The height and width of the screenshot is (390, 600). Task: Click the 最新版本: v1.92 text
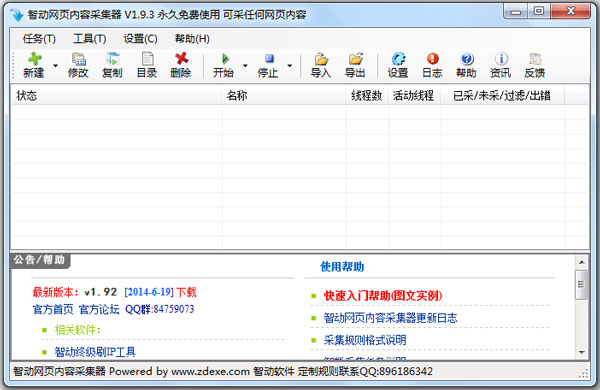(75, 292)
